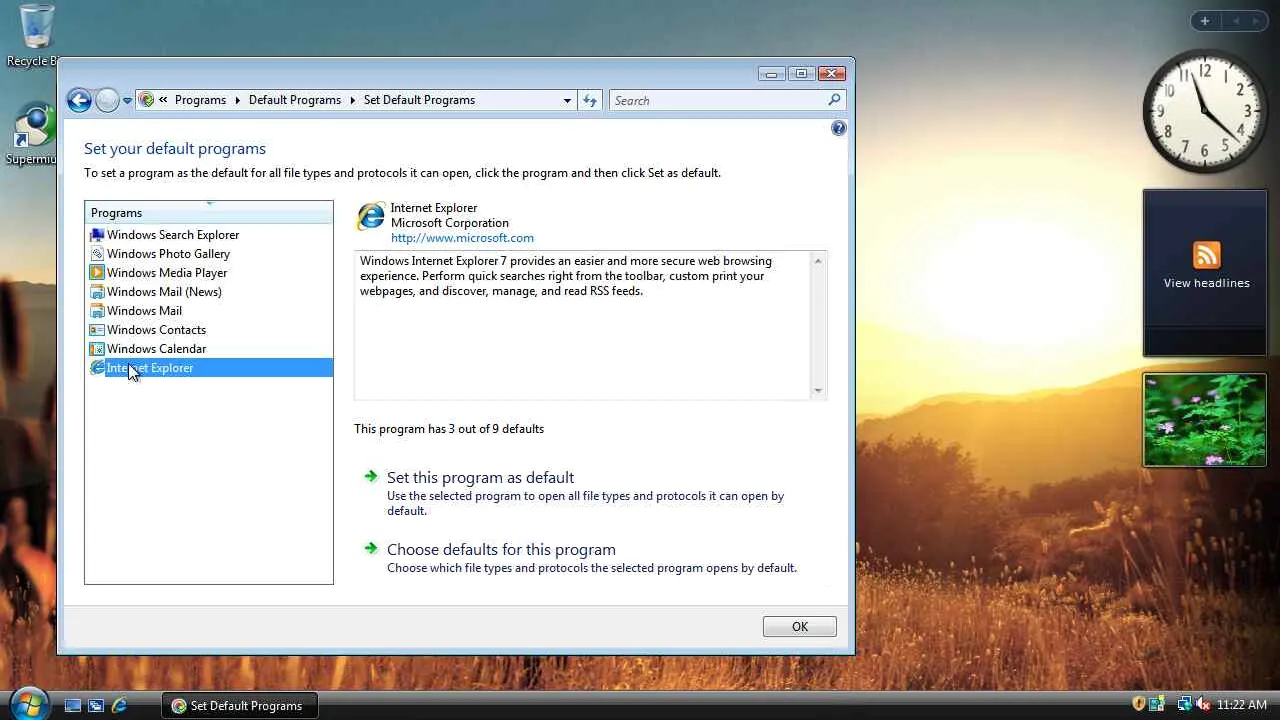
Task: Select Windows Calendar in Programs list
Action: (x=156, y=349)
